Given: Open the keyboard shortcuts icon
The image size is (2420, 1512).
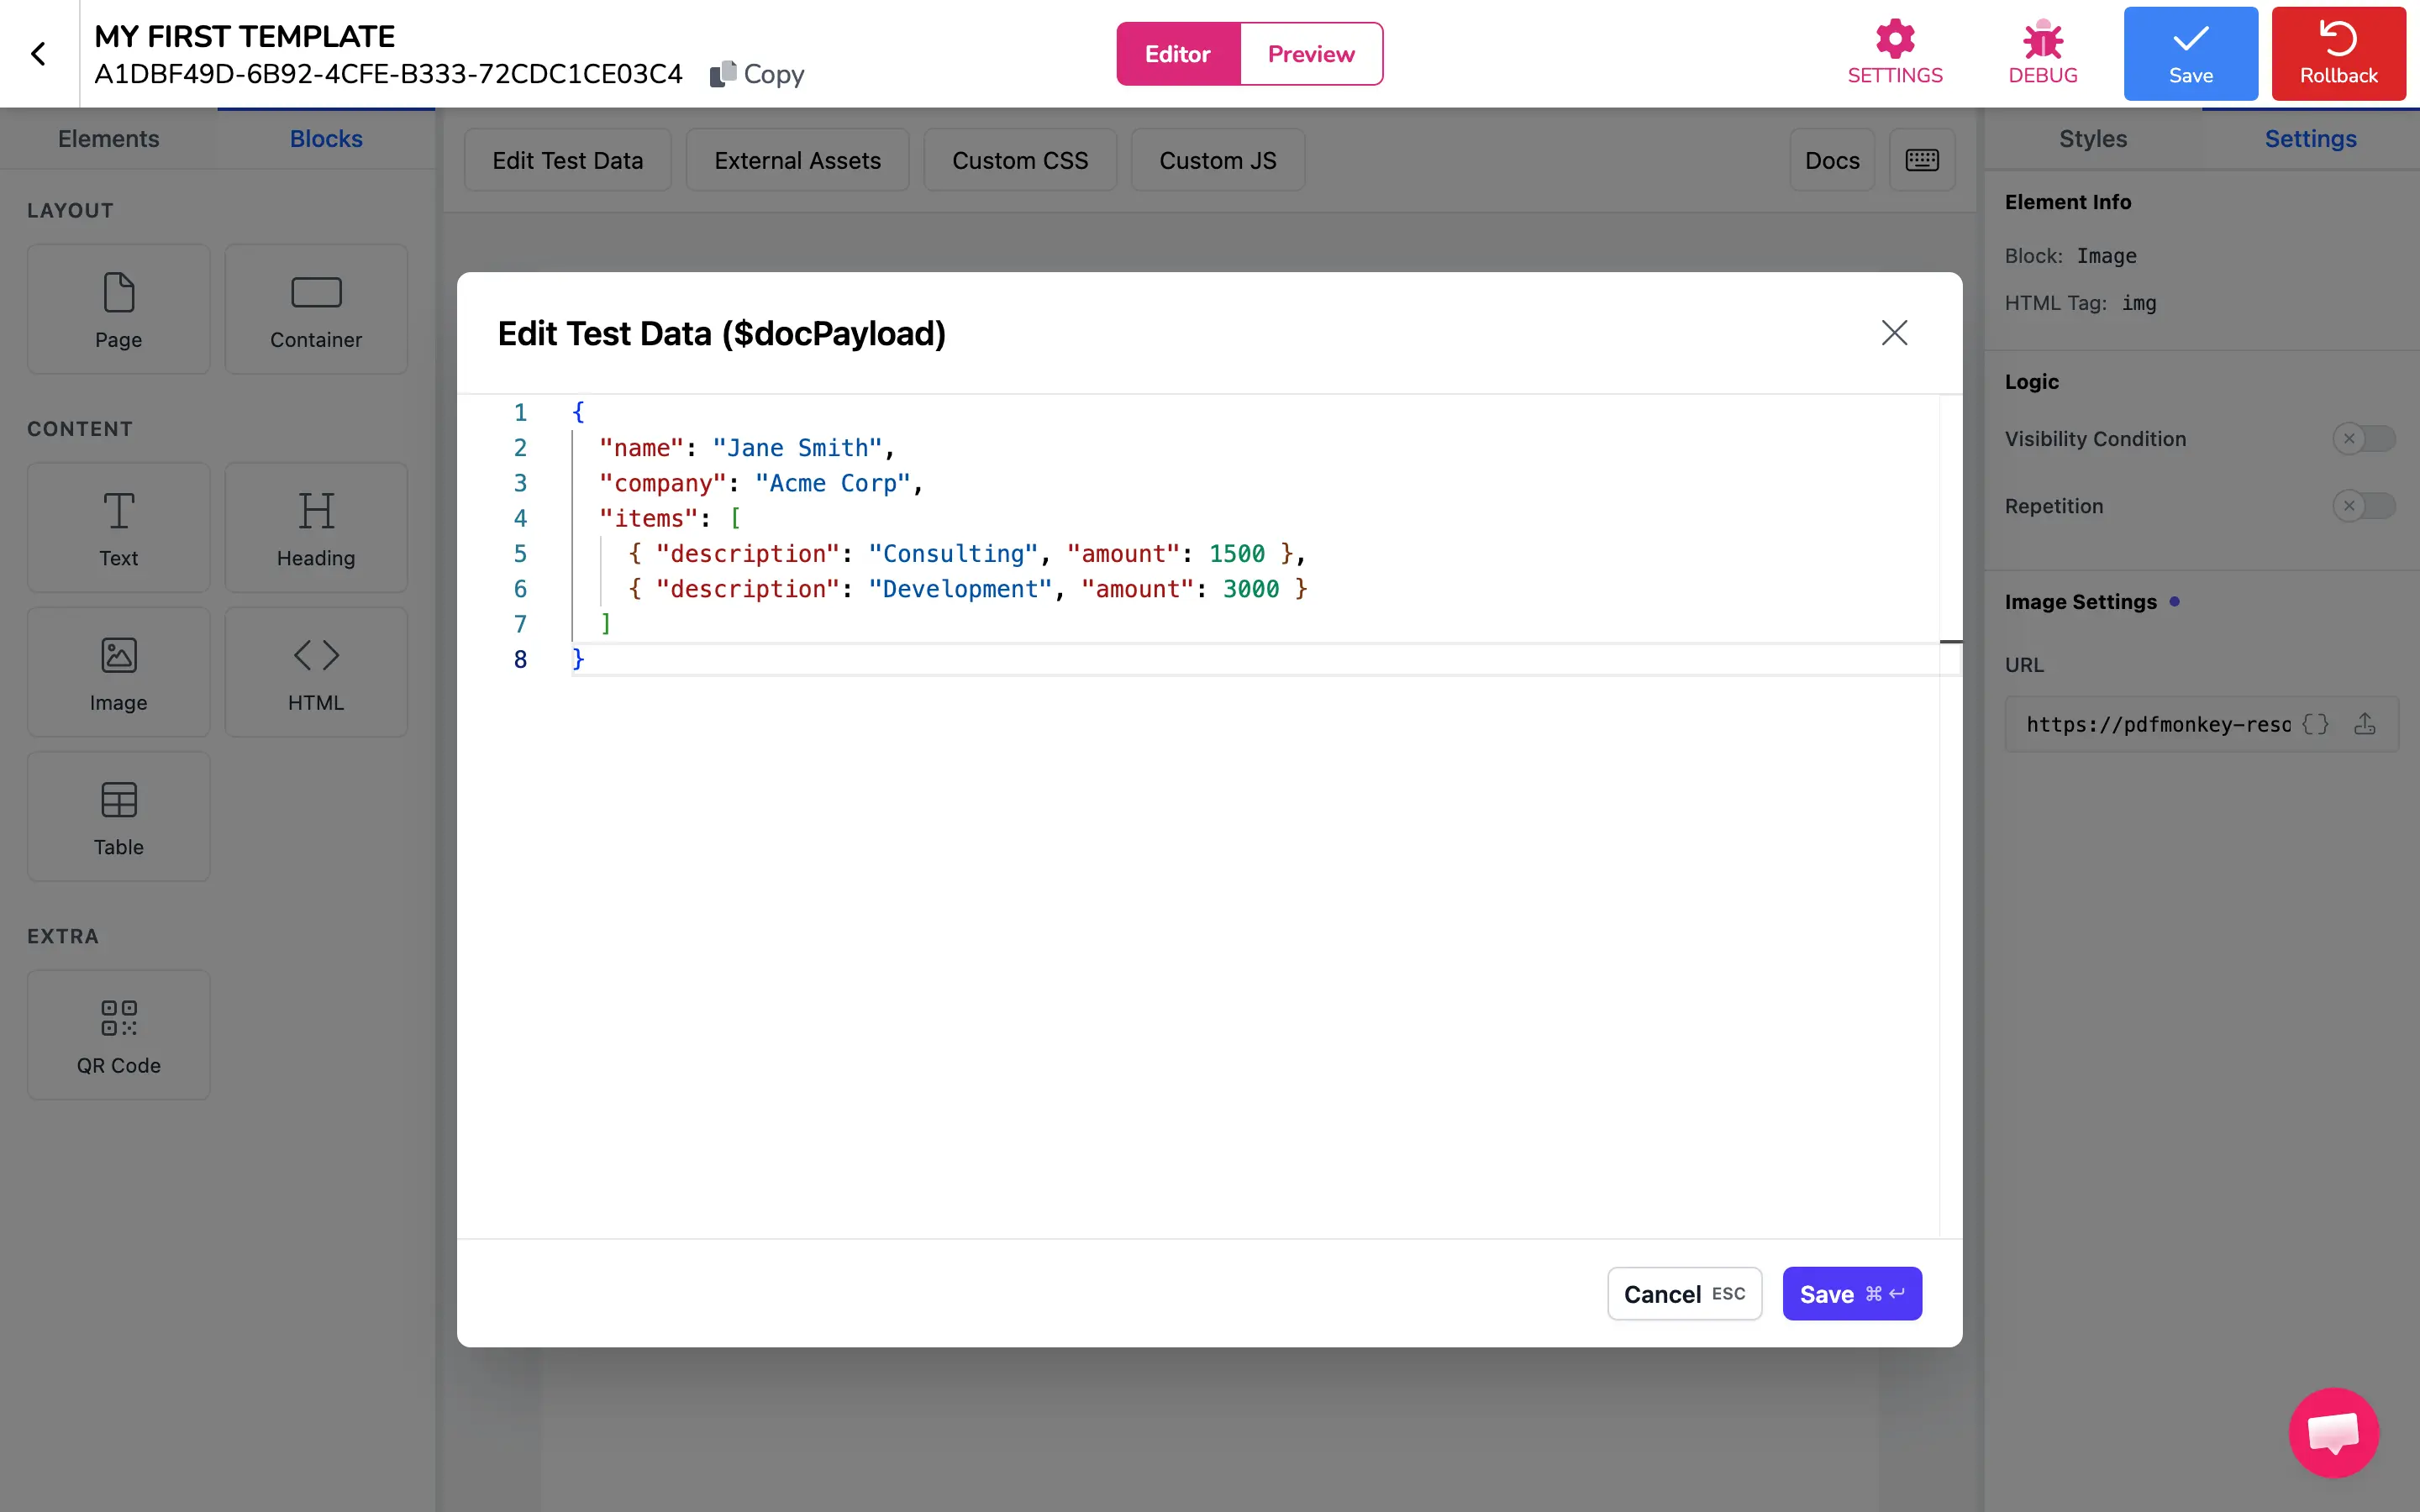Looking at the screenshot, I should click(1921, 159).
